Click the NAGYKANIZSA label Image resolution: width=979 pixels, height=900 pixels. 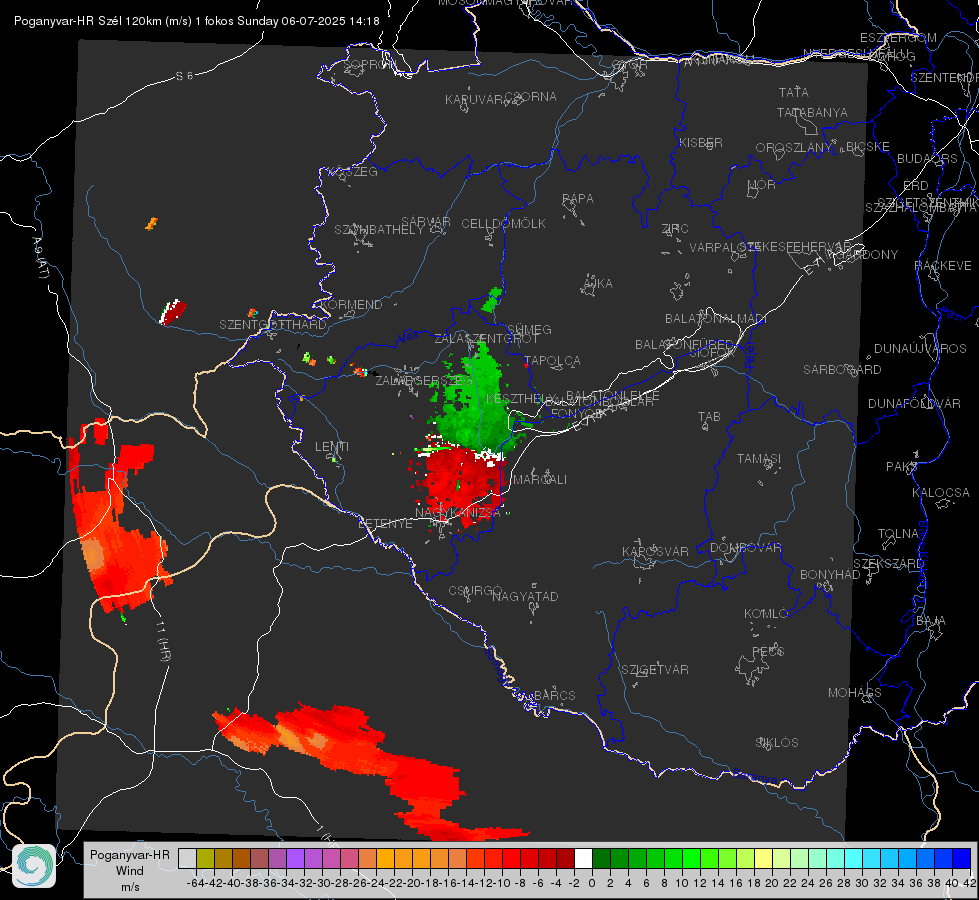pos(458,513)
